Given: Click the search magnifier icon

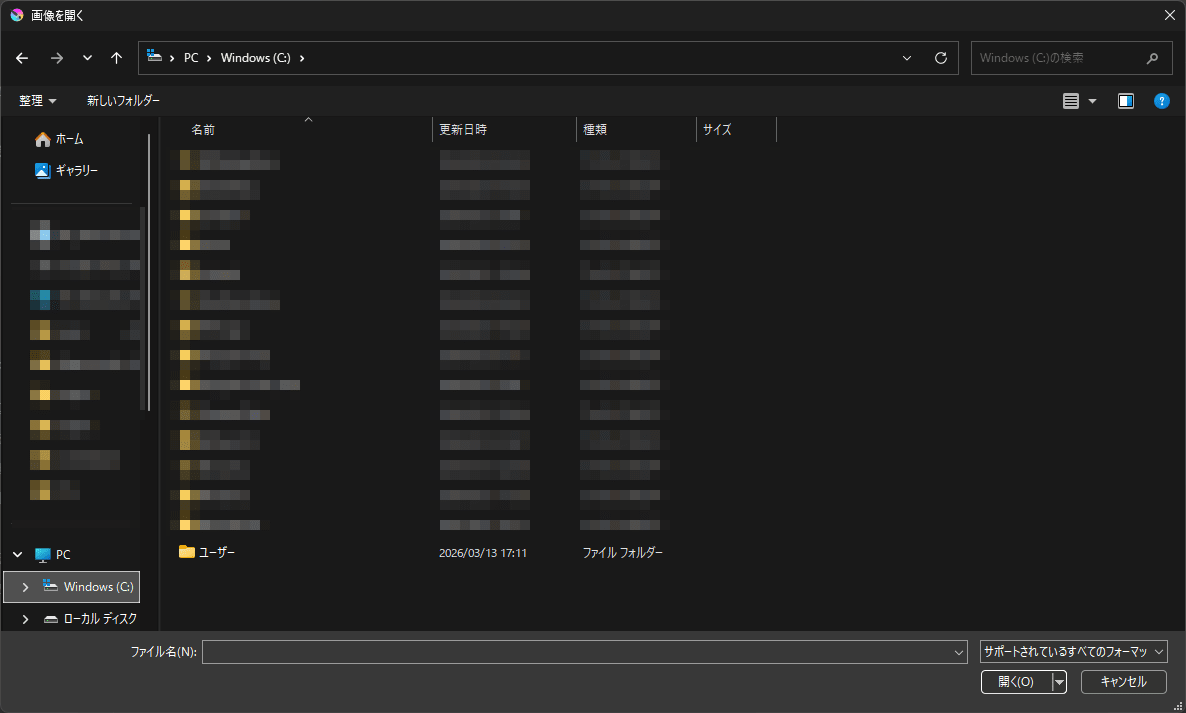Looking at the screenshot, I should pyautogui.click(x=1152, y=58).
